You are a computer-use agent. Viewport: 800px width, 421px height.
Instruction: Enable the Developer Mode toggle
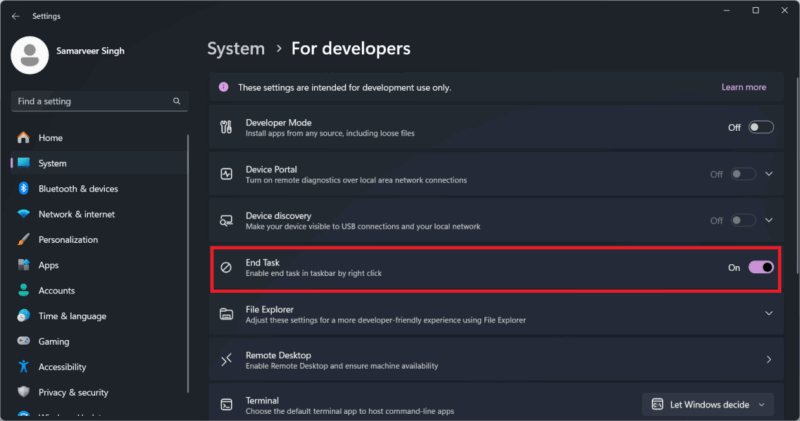761,127
